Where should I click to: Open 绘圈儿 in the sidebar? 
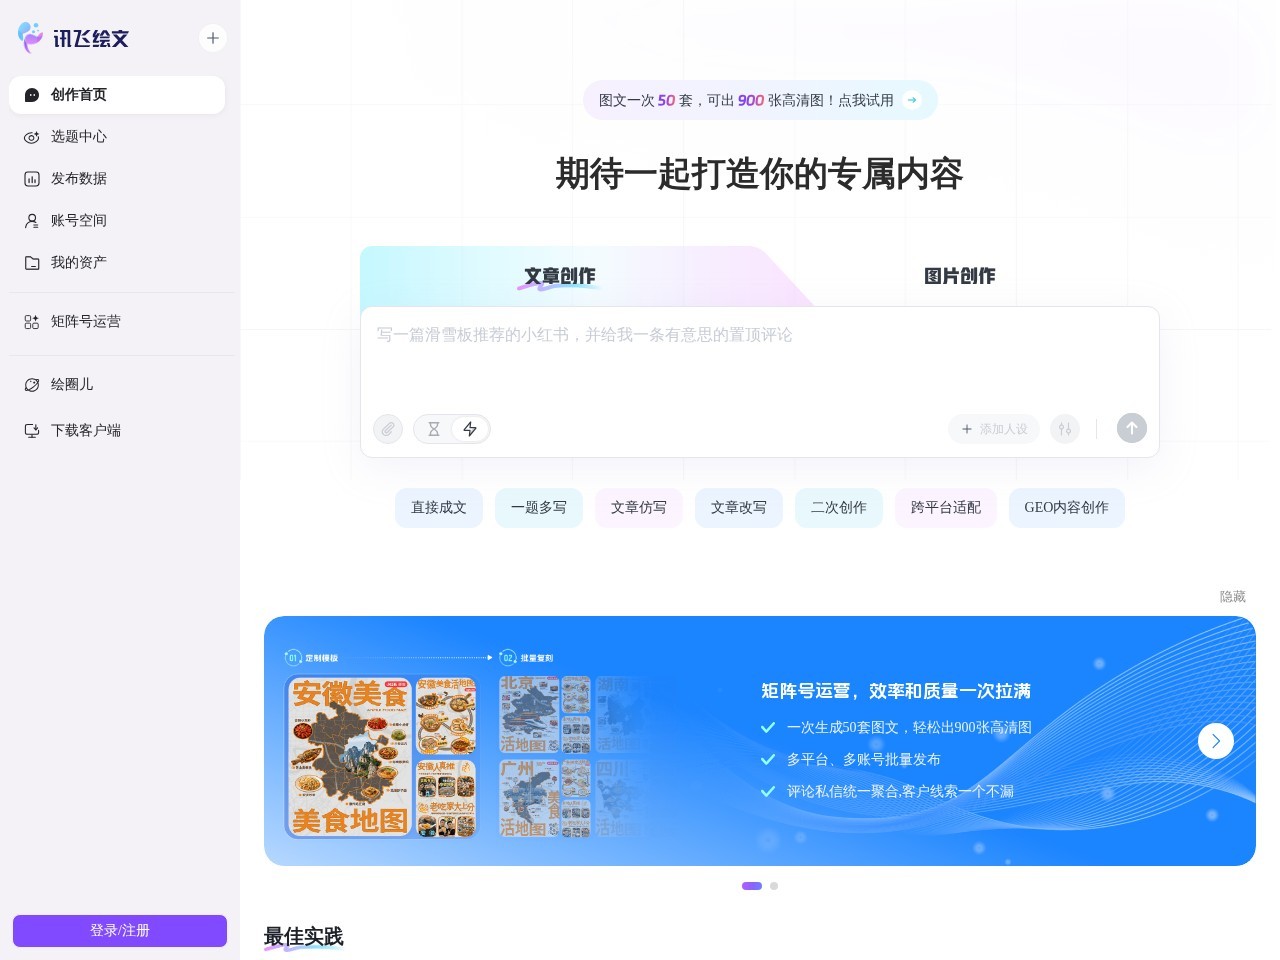tap(117, 385)
